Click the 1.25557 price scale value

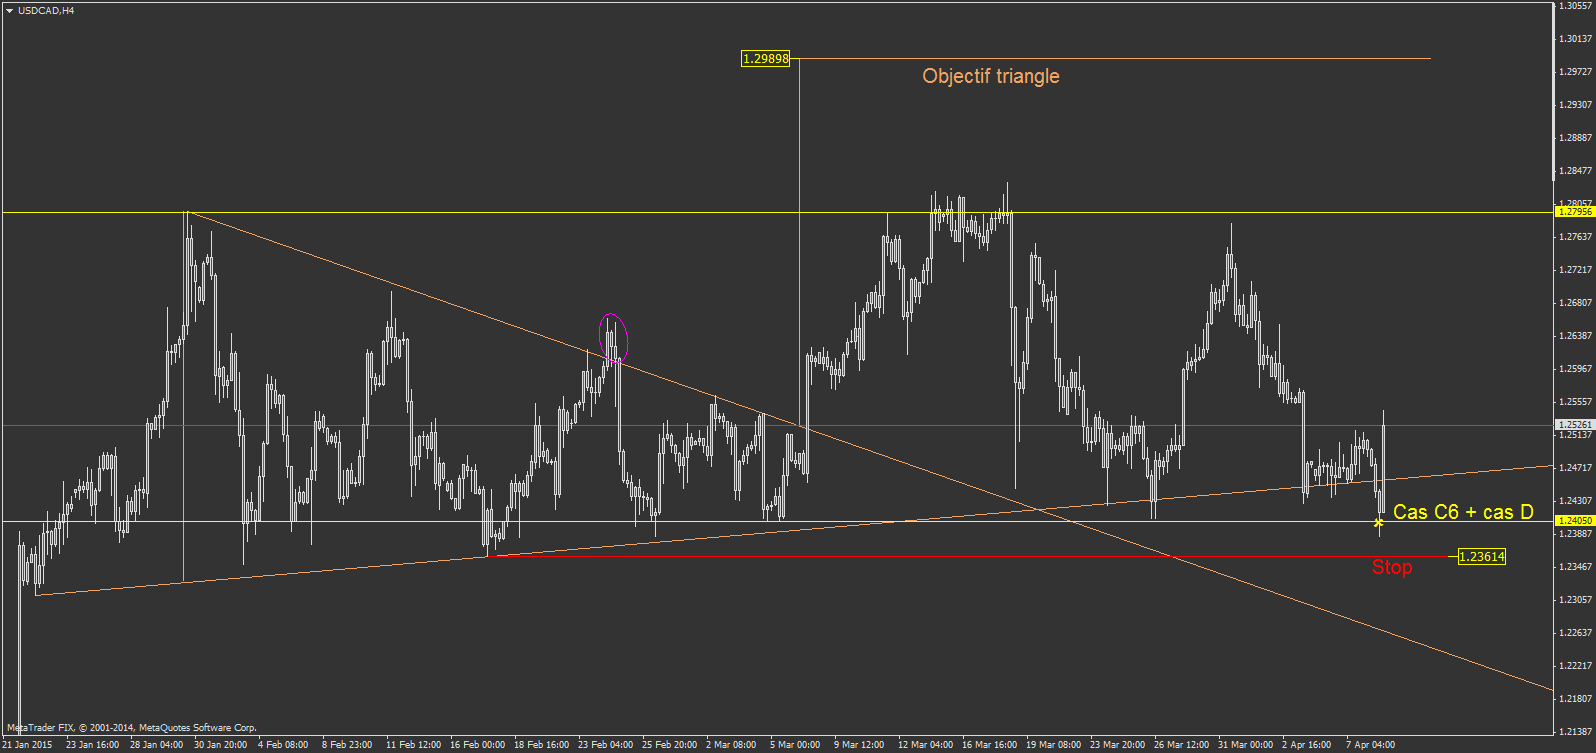tap(1576, 402)
